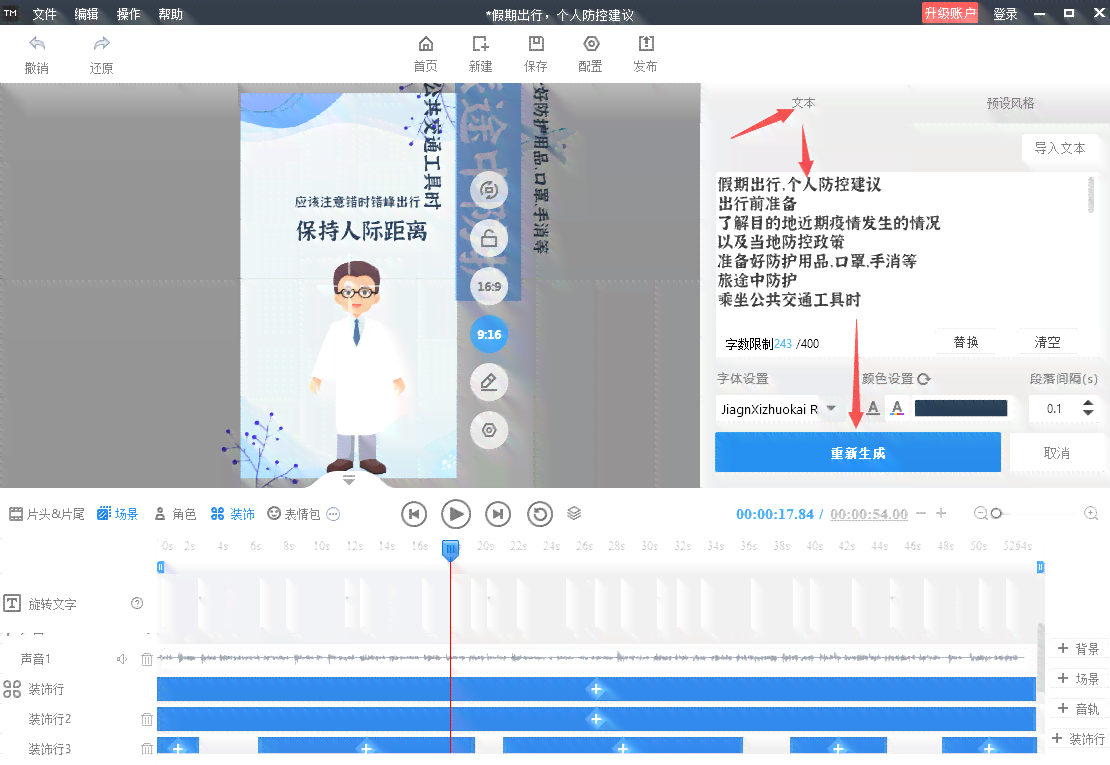Click the underlined A text color icon
1110x765 pixels.
point(873,408)
